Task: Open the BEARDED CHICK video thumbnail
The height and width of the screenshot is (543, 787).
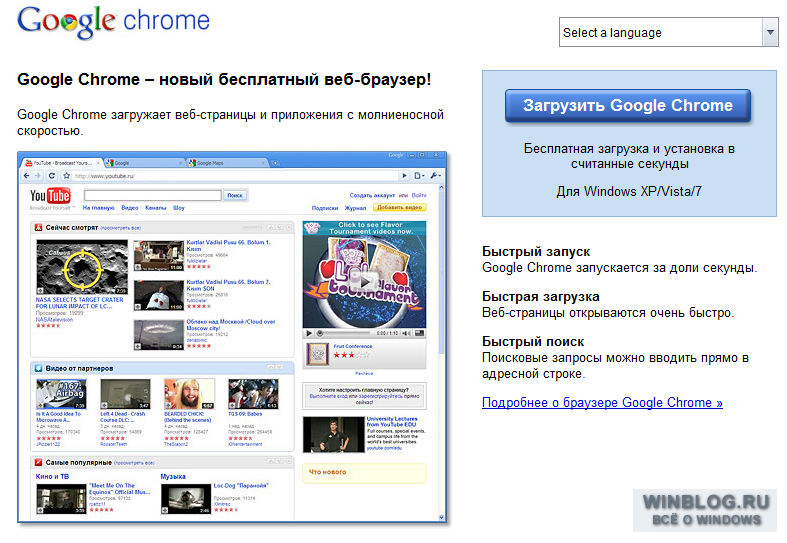Action: tap(189, 394)
